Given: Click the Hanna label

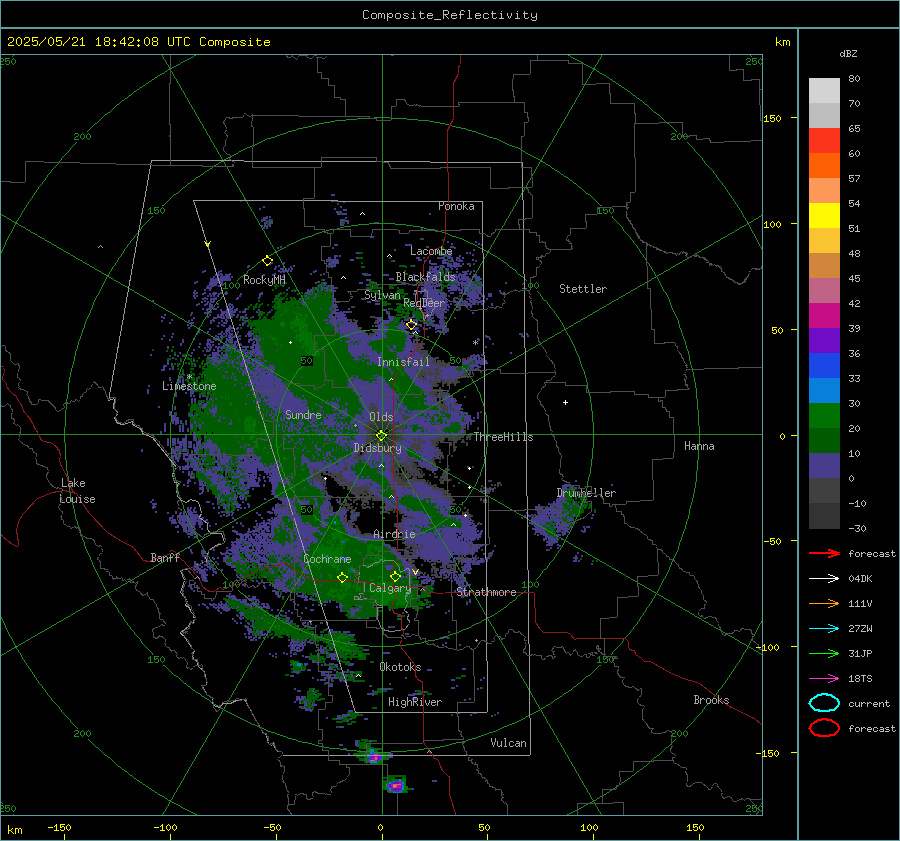Looking at the screenshot, I should coord(699,446).
